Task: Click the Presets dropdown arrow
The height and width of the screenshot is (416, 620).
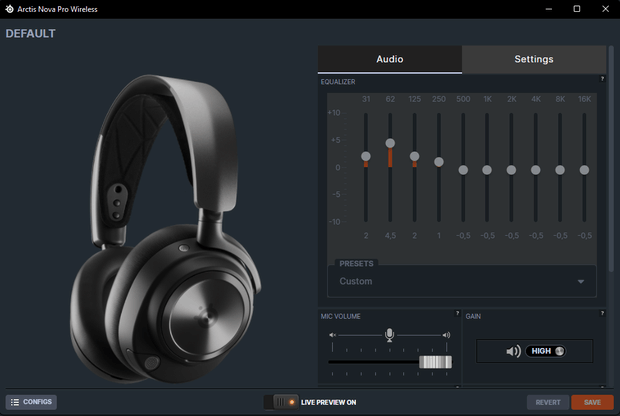Action: pos(580,282)
